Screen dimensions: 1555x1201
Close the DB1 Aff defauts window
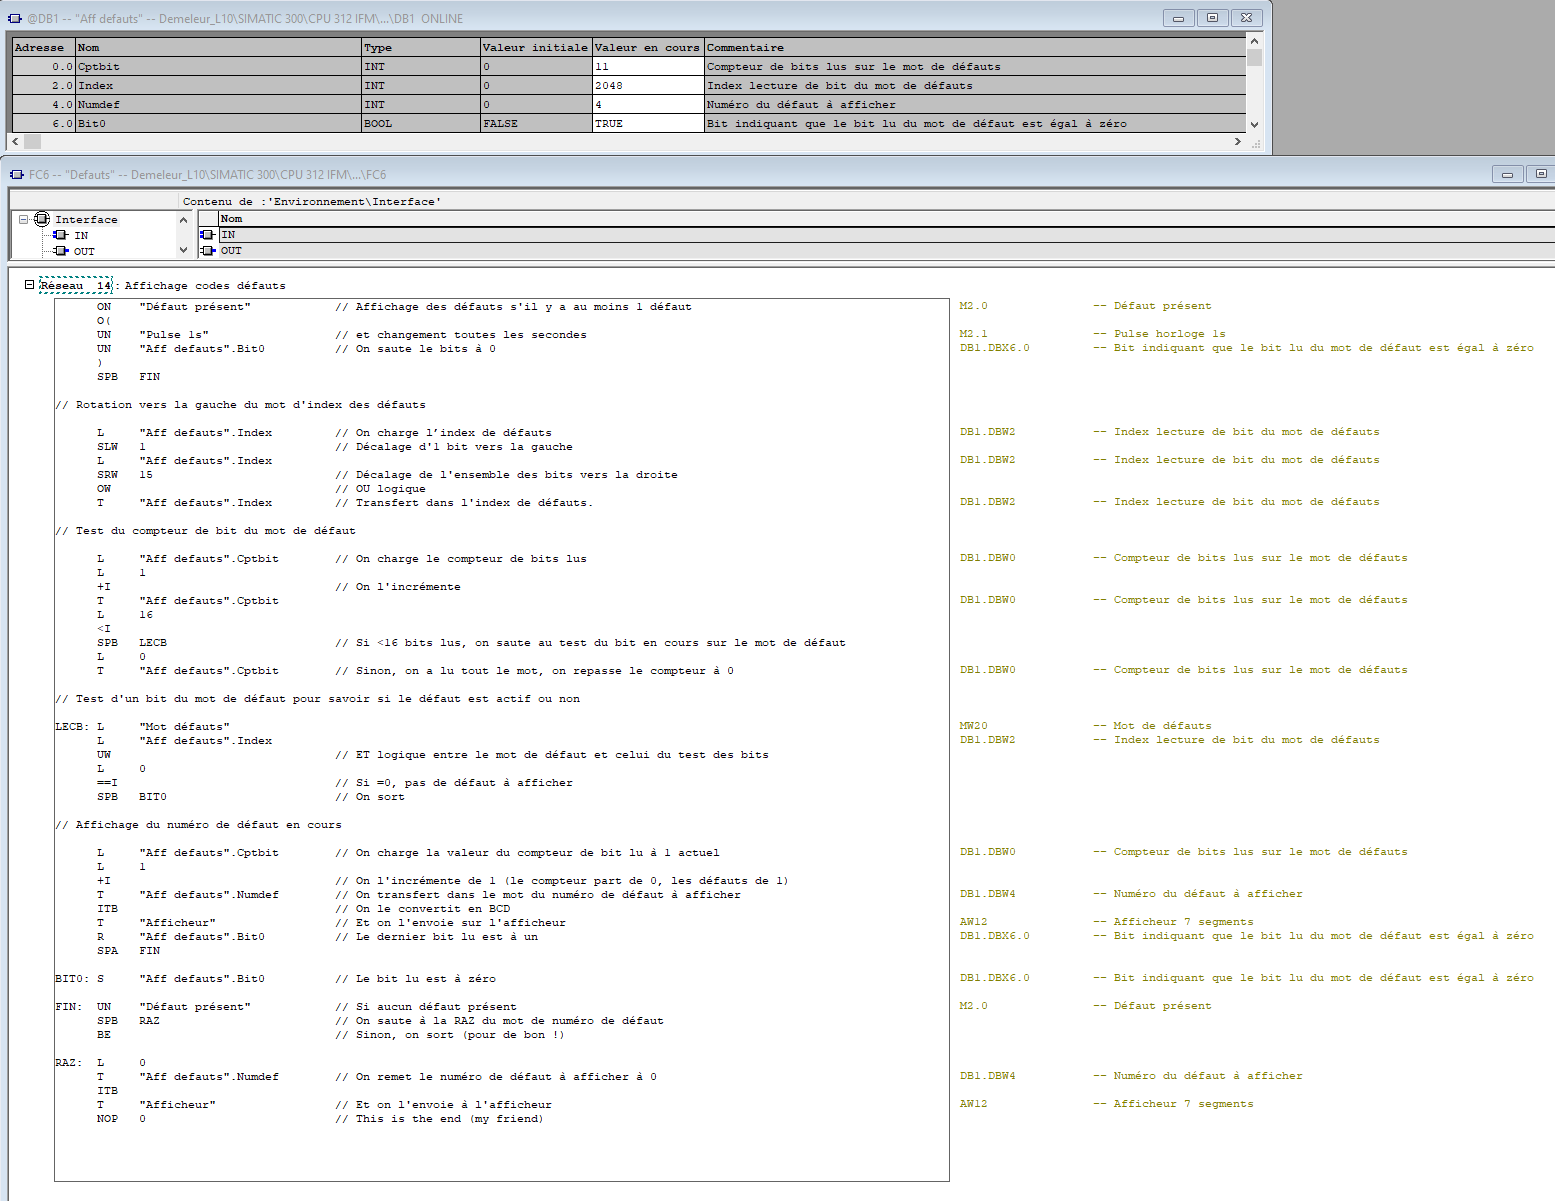click(1246, 18)
